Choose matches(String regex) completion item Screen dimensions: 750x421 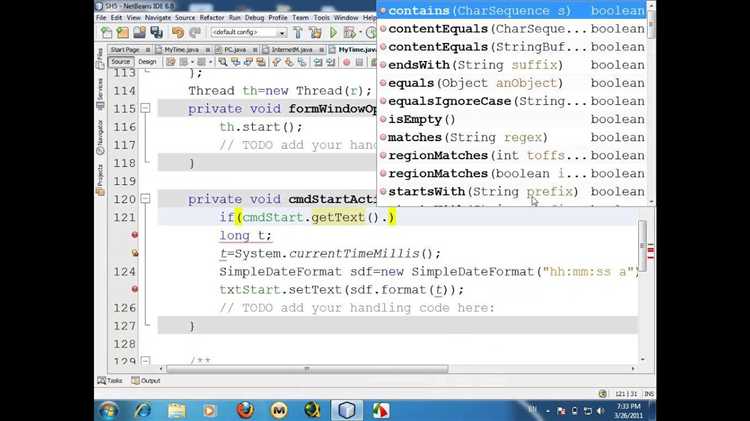pos(512,137)
